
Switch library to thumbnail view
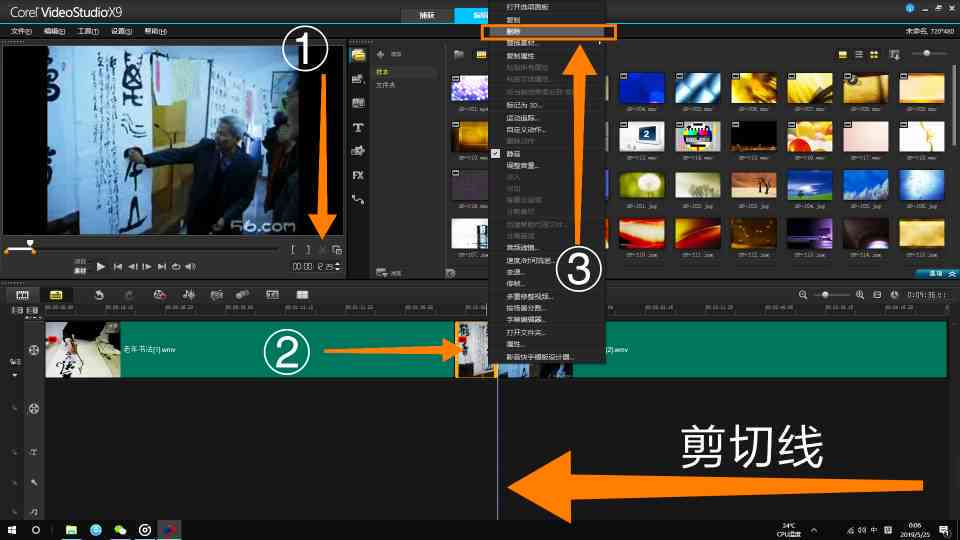point(874,54)
